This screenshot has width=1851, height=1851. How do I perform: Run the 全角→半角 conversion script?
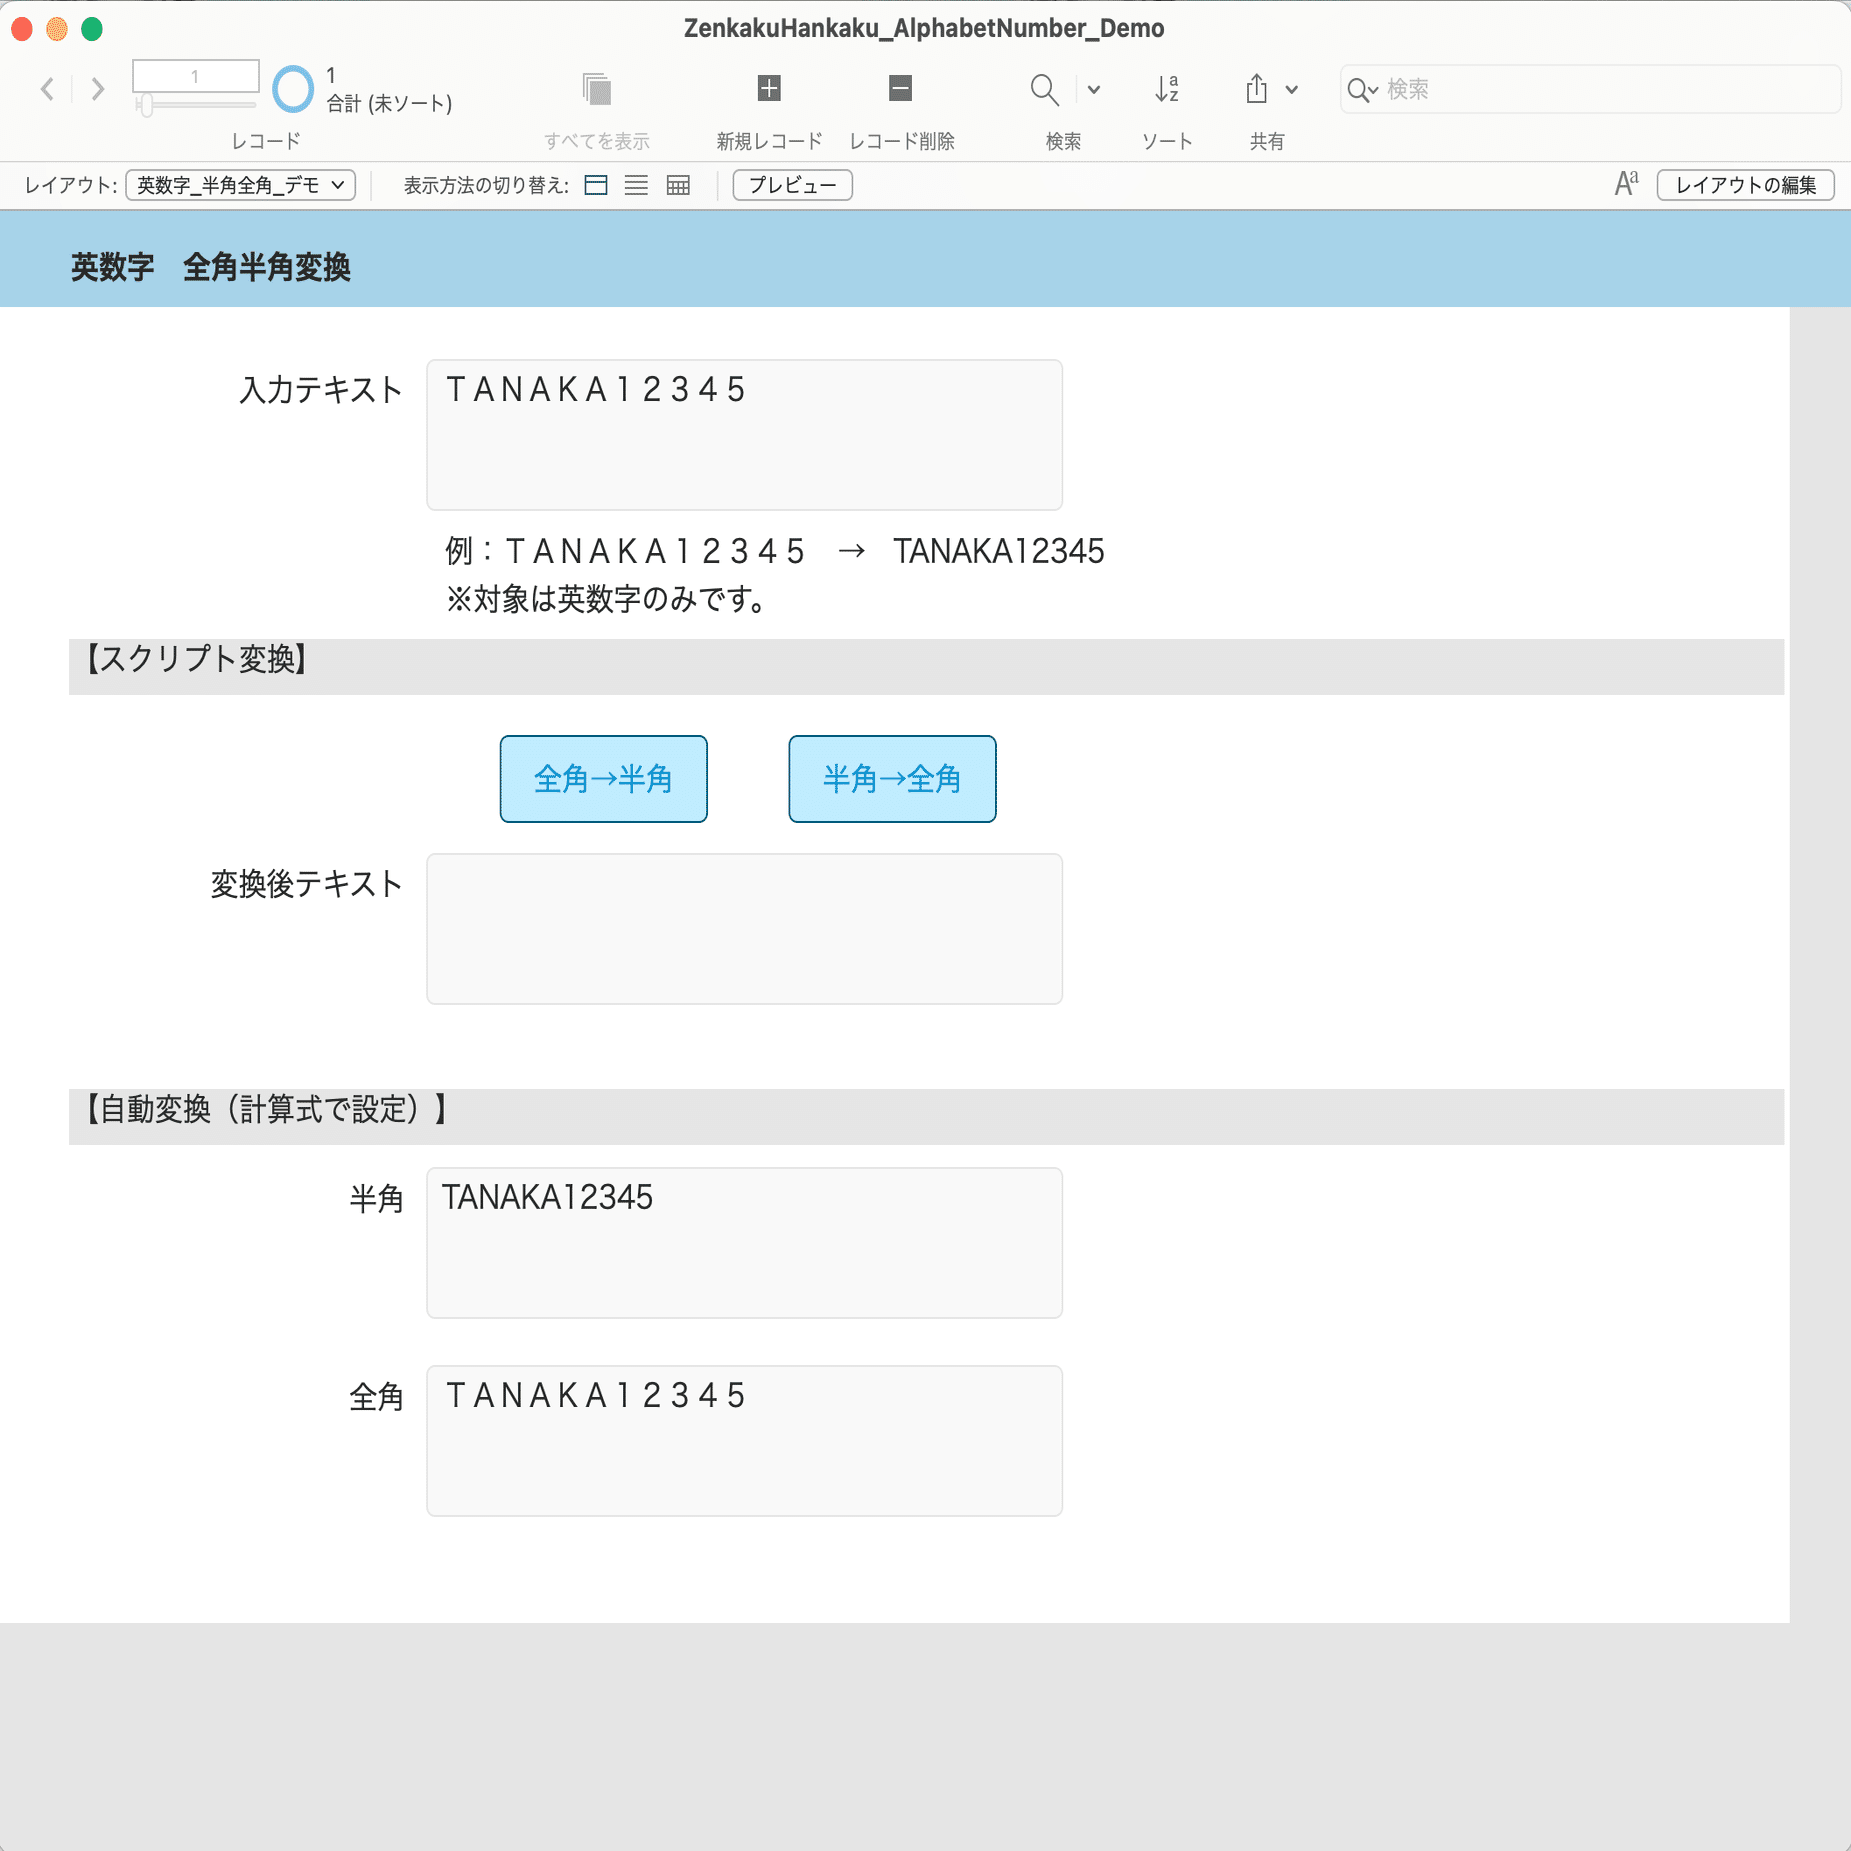pos(603,778)
